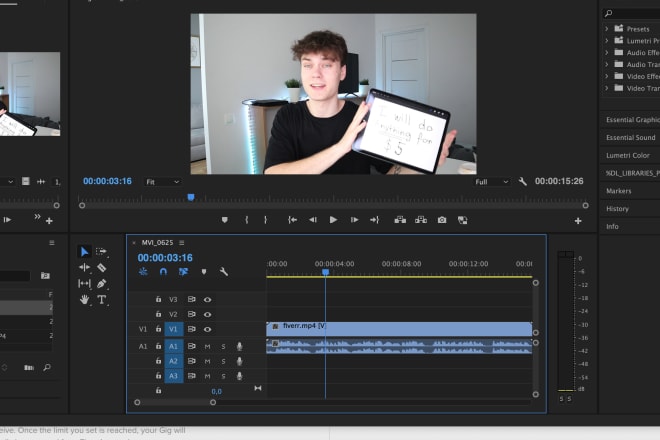The width and height of the screenshot is (660, 440).
Task: Open the Essential Sound panel
Action: 630,137
